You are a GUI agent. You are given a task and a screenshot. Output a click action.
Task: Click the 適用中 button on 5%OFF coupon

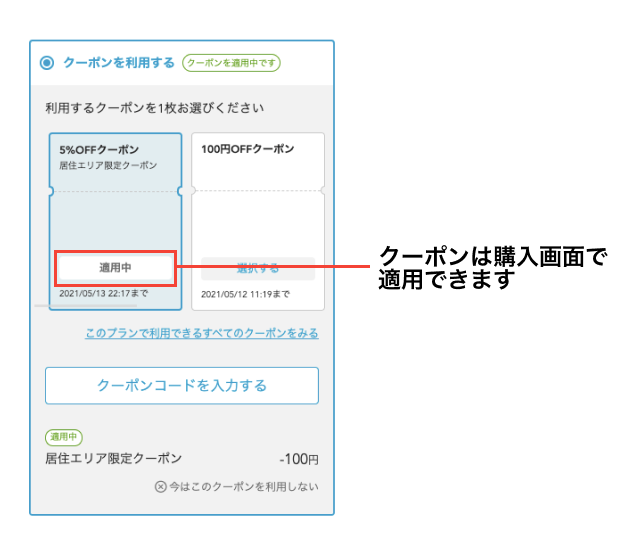(115, 268)
